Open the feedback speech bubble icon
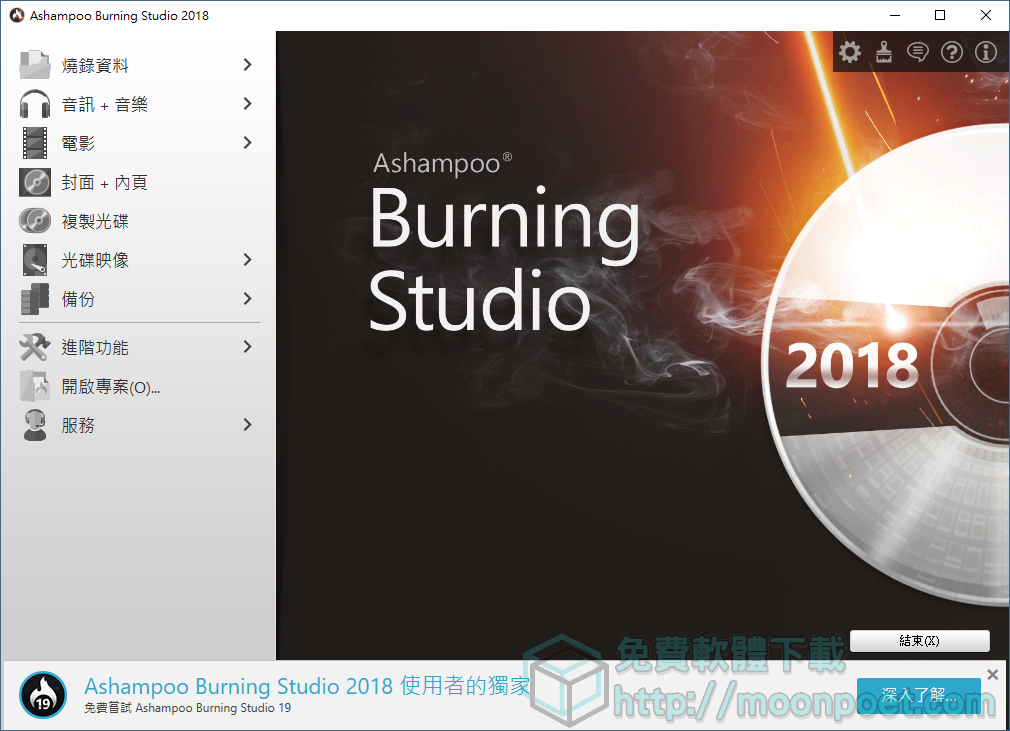The height and width of the screenshot is (731, 1010). tap(917, 51)
